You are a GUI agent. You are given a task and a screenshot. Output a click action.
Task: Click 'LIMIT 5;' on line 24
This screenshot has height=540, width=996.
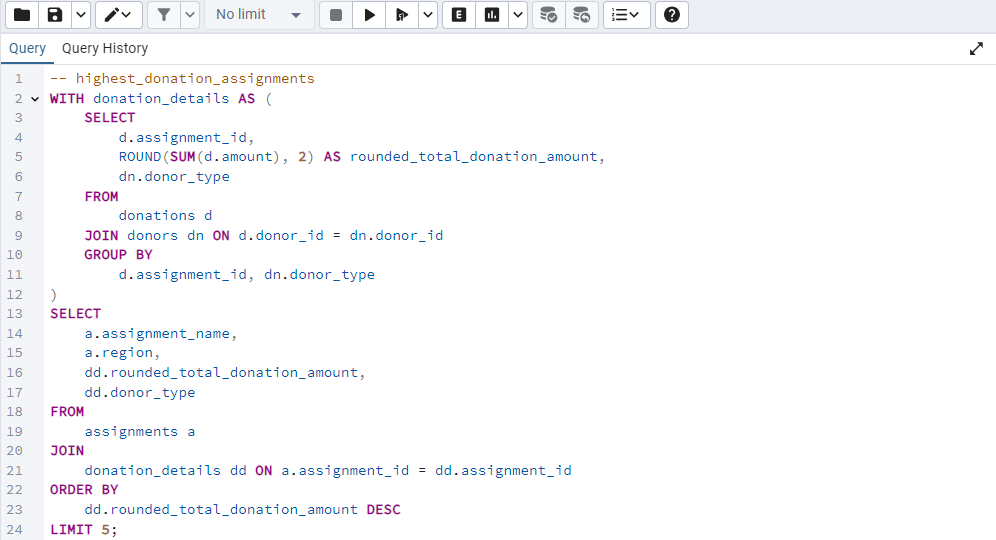point(84,530)
